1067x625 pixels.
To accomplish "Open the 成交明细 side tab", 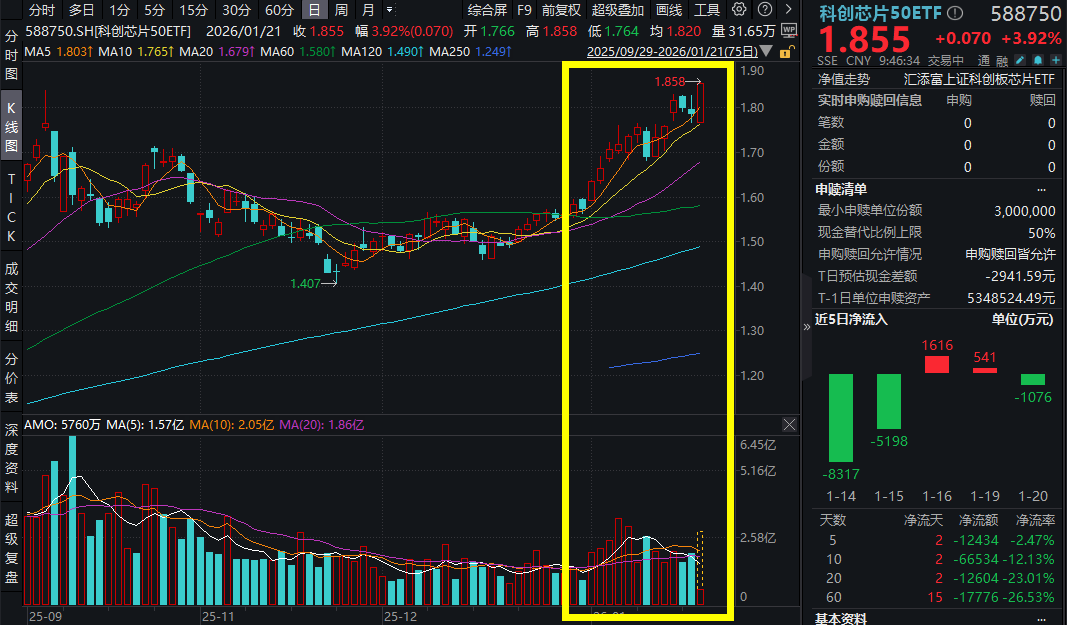I will coord(12,297).
